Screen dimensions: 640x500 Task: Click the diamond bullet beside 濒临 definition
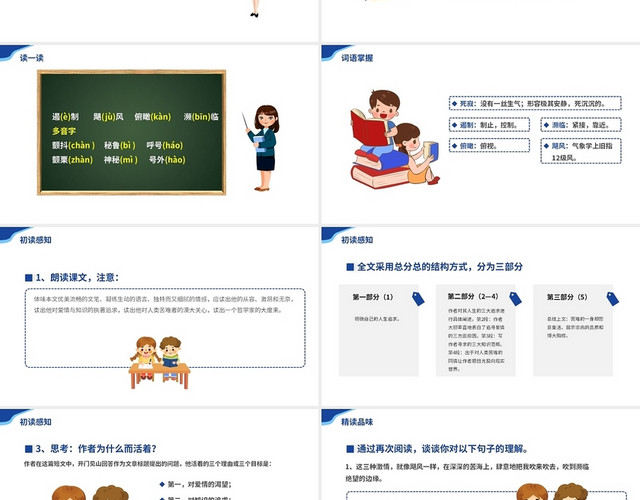[546, 125]
